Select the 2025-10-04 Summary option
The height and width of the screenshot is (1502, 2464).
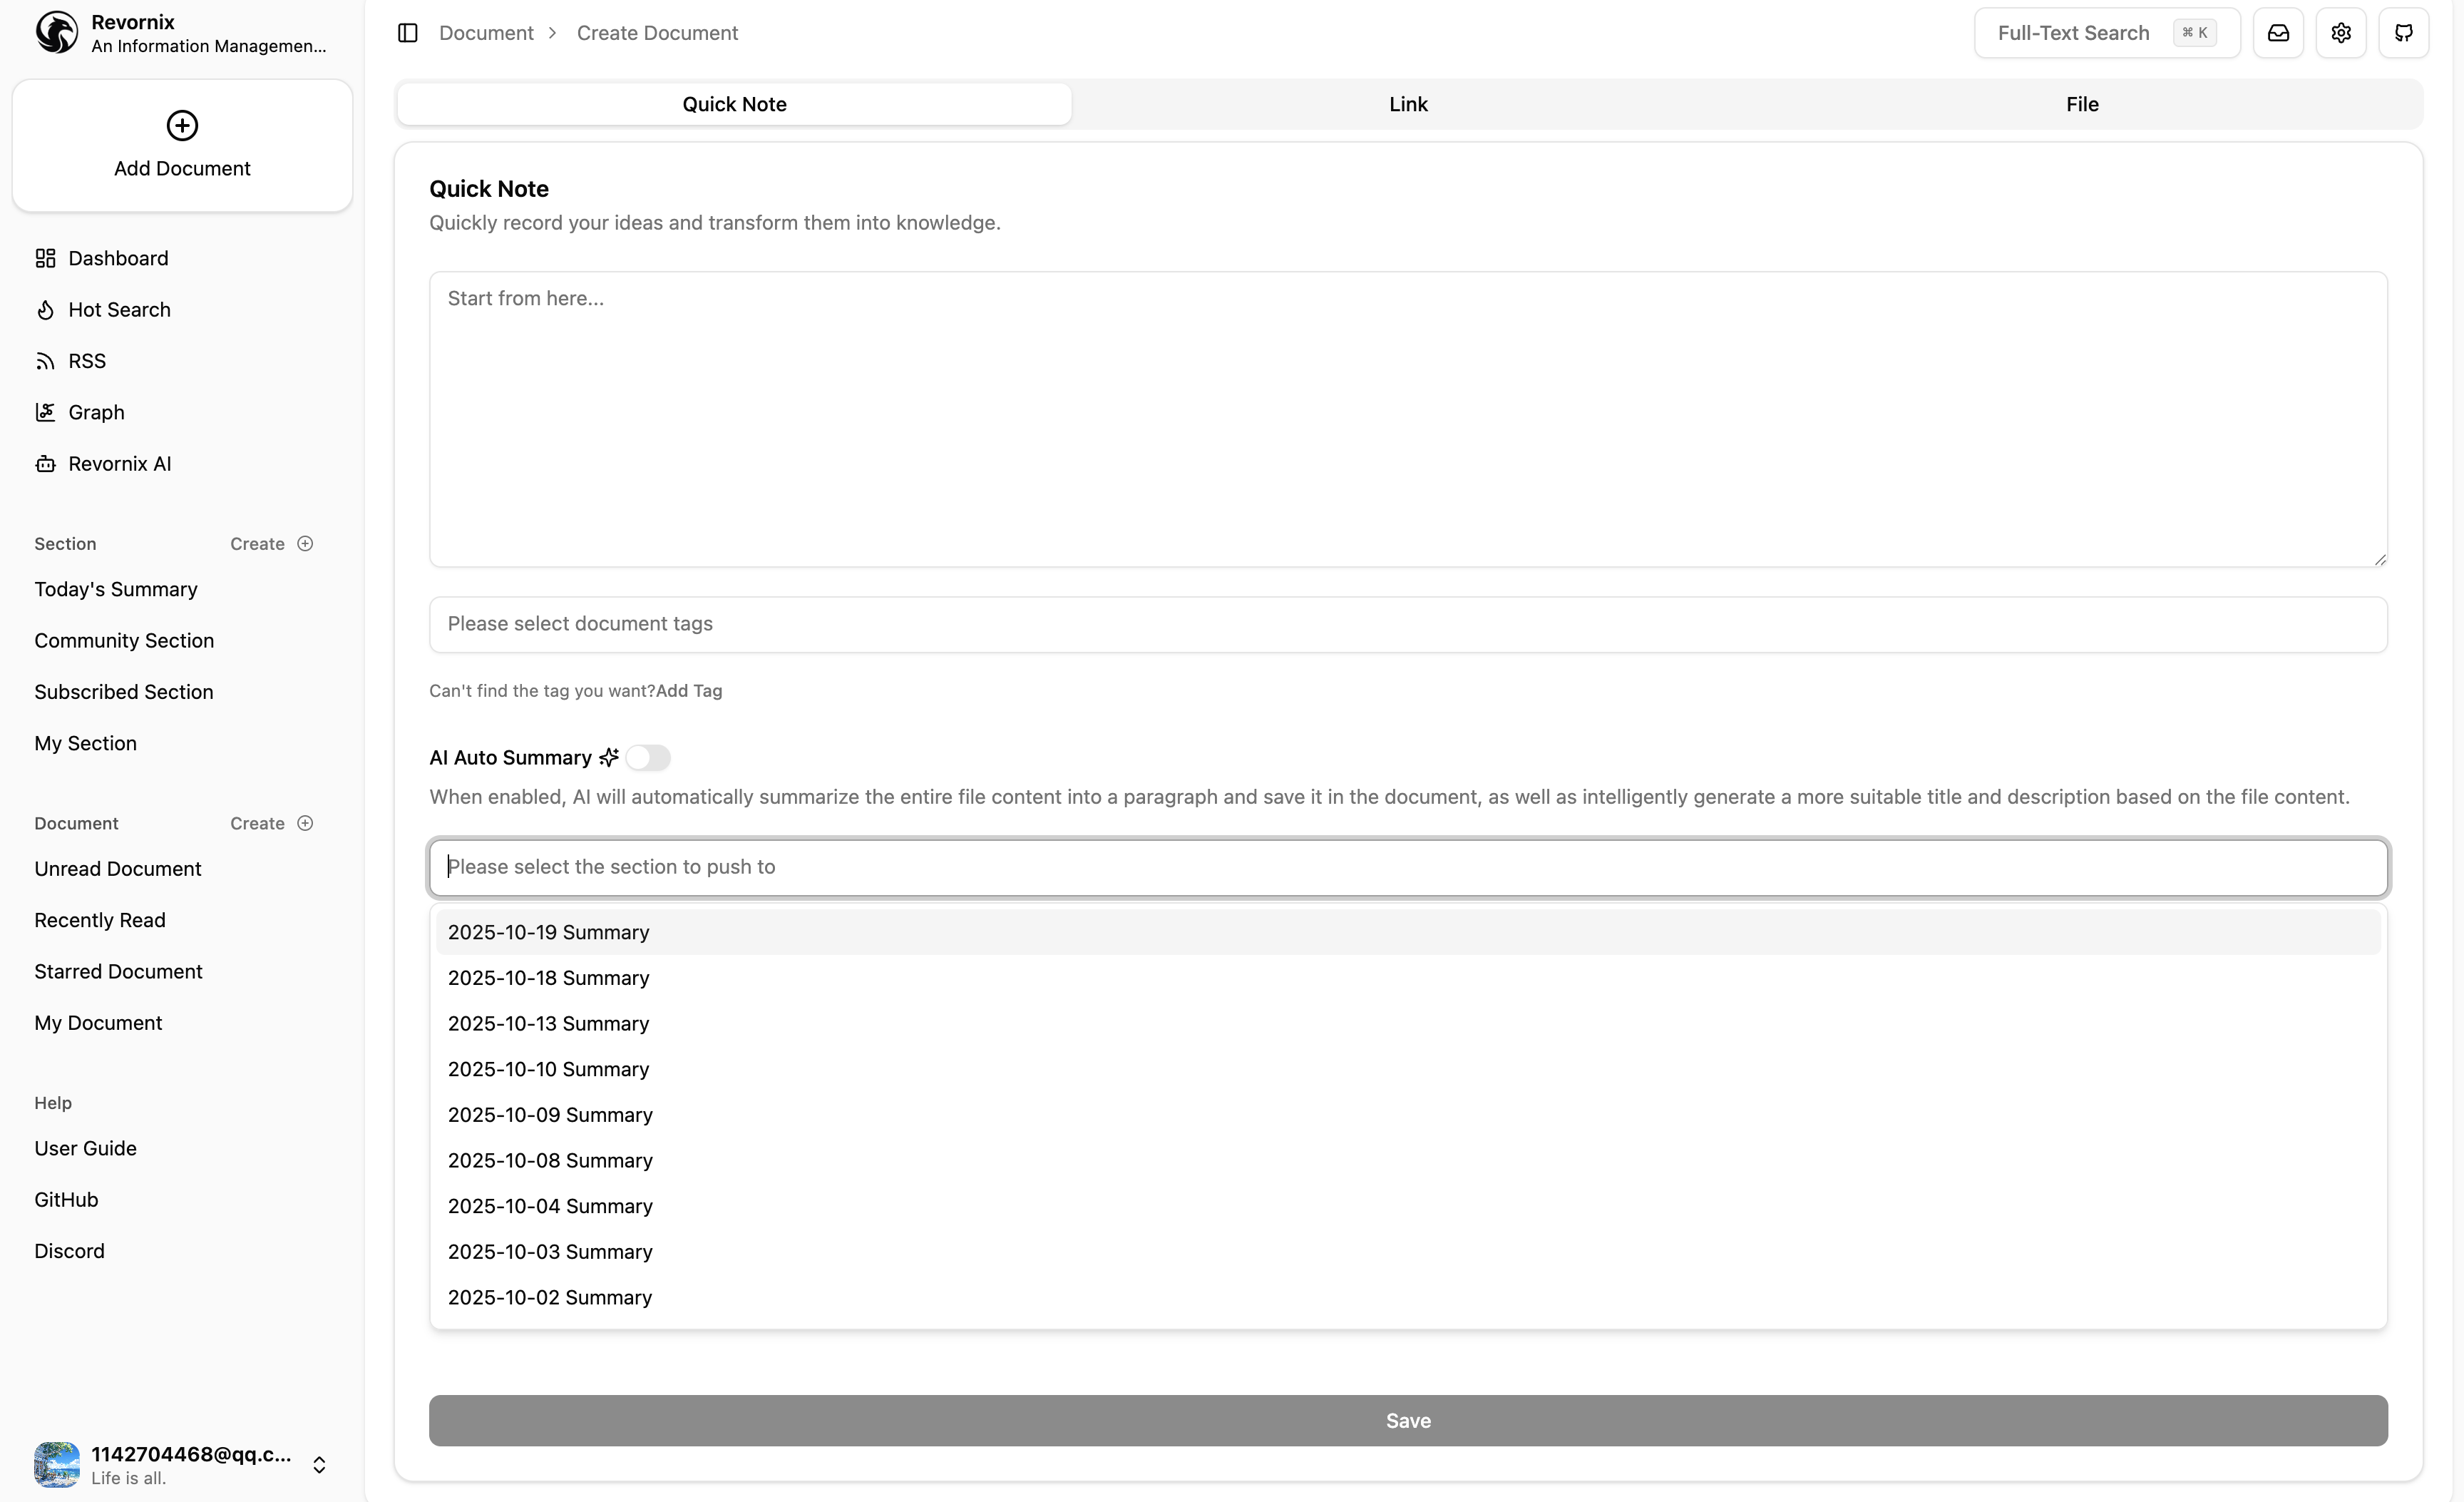pyautogui.click(x=550, y=1206)
